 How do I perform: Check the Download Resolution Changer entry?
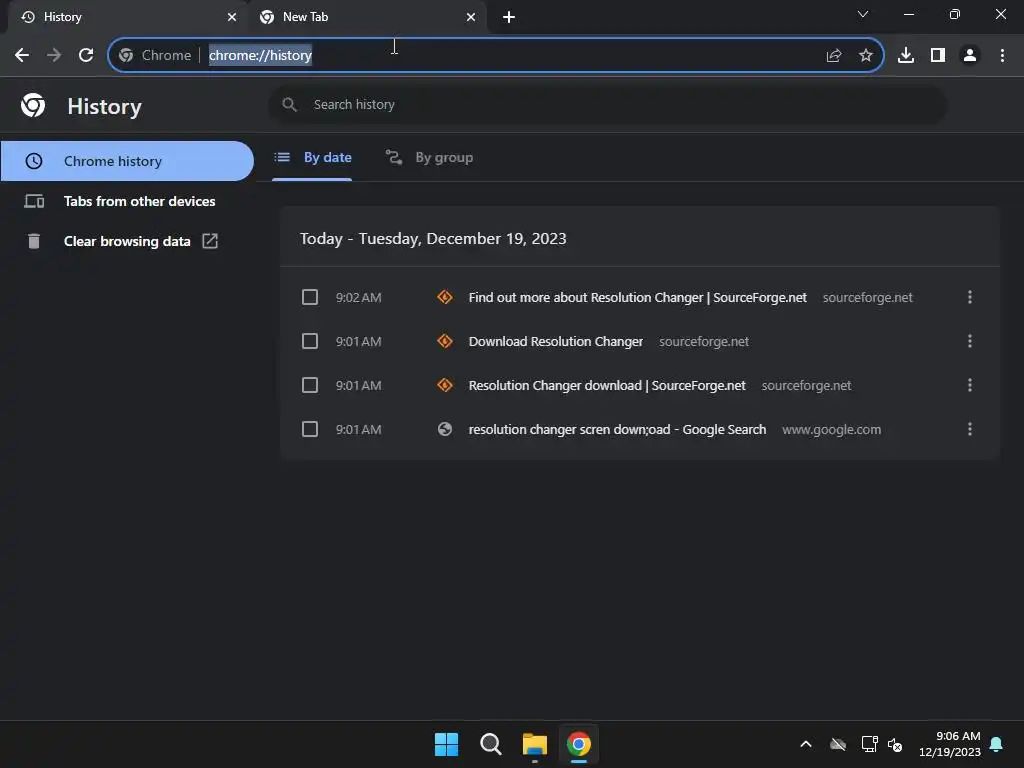tap(310, 341)
